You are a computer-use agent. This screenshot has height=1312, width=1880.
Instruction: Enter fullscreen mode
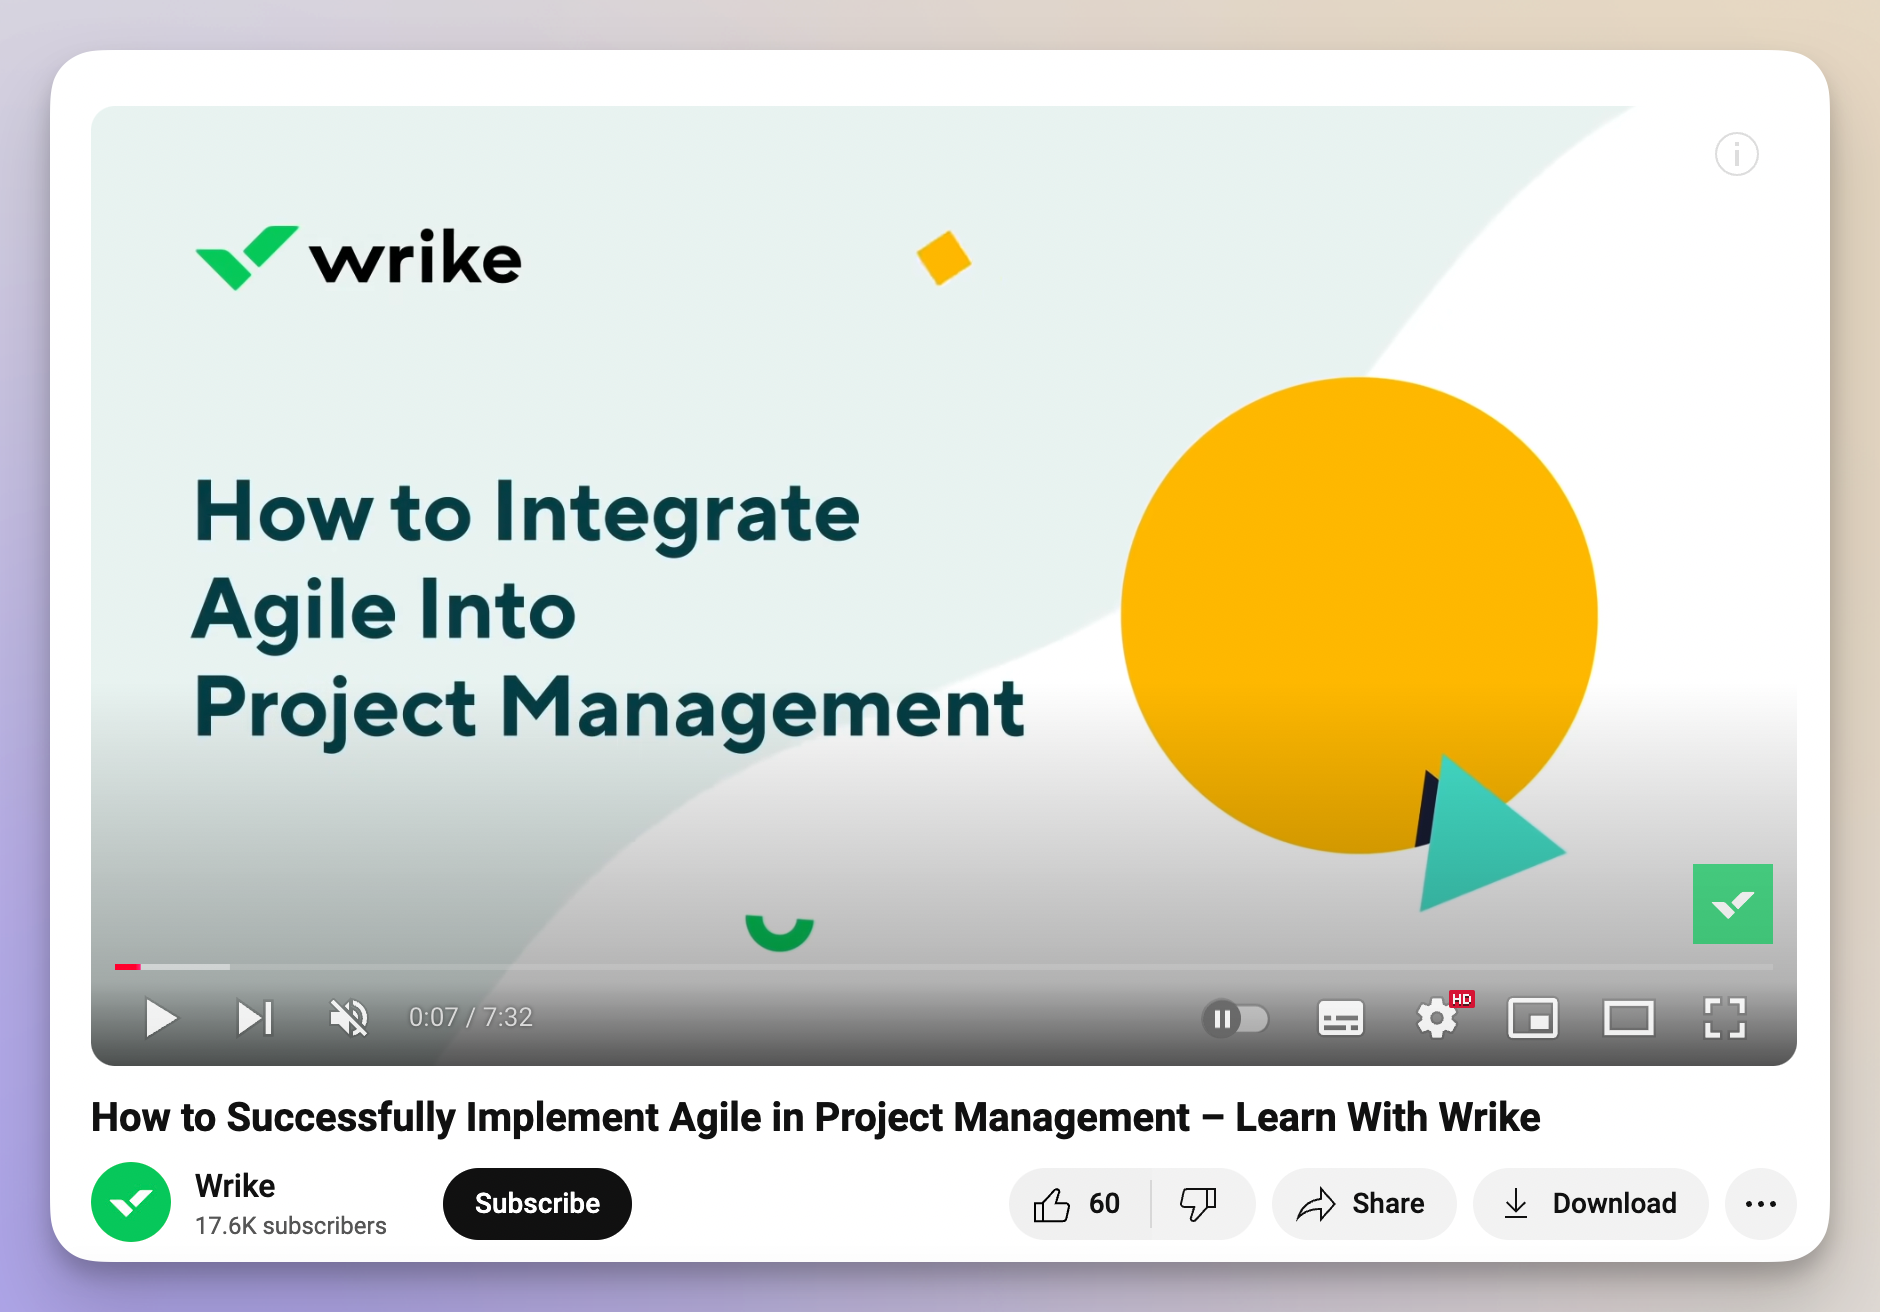pos(1726,1018)
